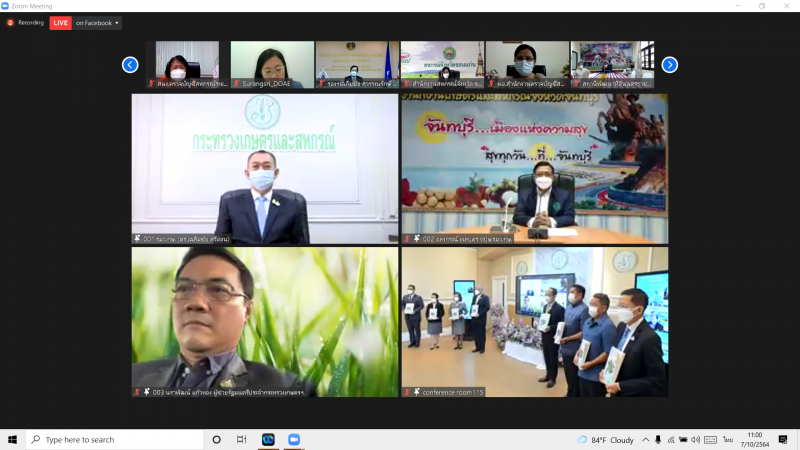Select the thumbnail of the woman in the blue mask
The width and height of the screenshot is (800, 450).
pos(527,64)
